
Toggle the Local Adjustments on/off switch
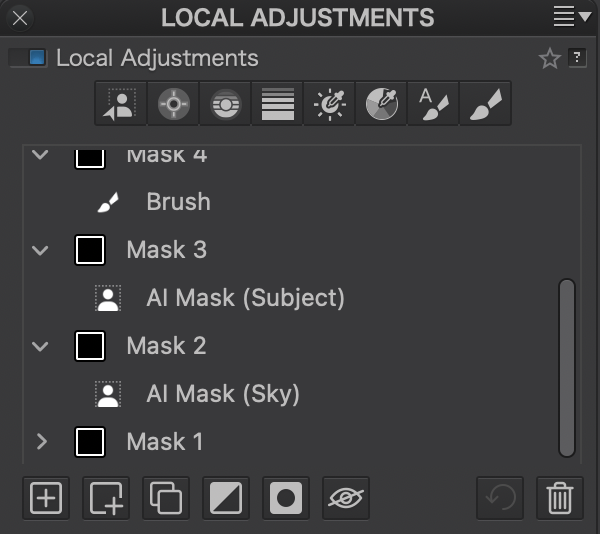point(27,58)
